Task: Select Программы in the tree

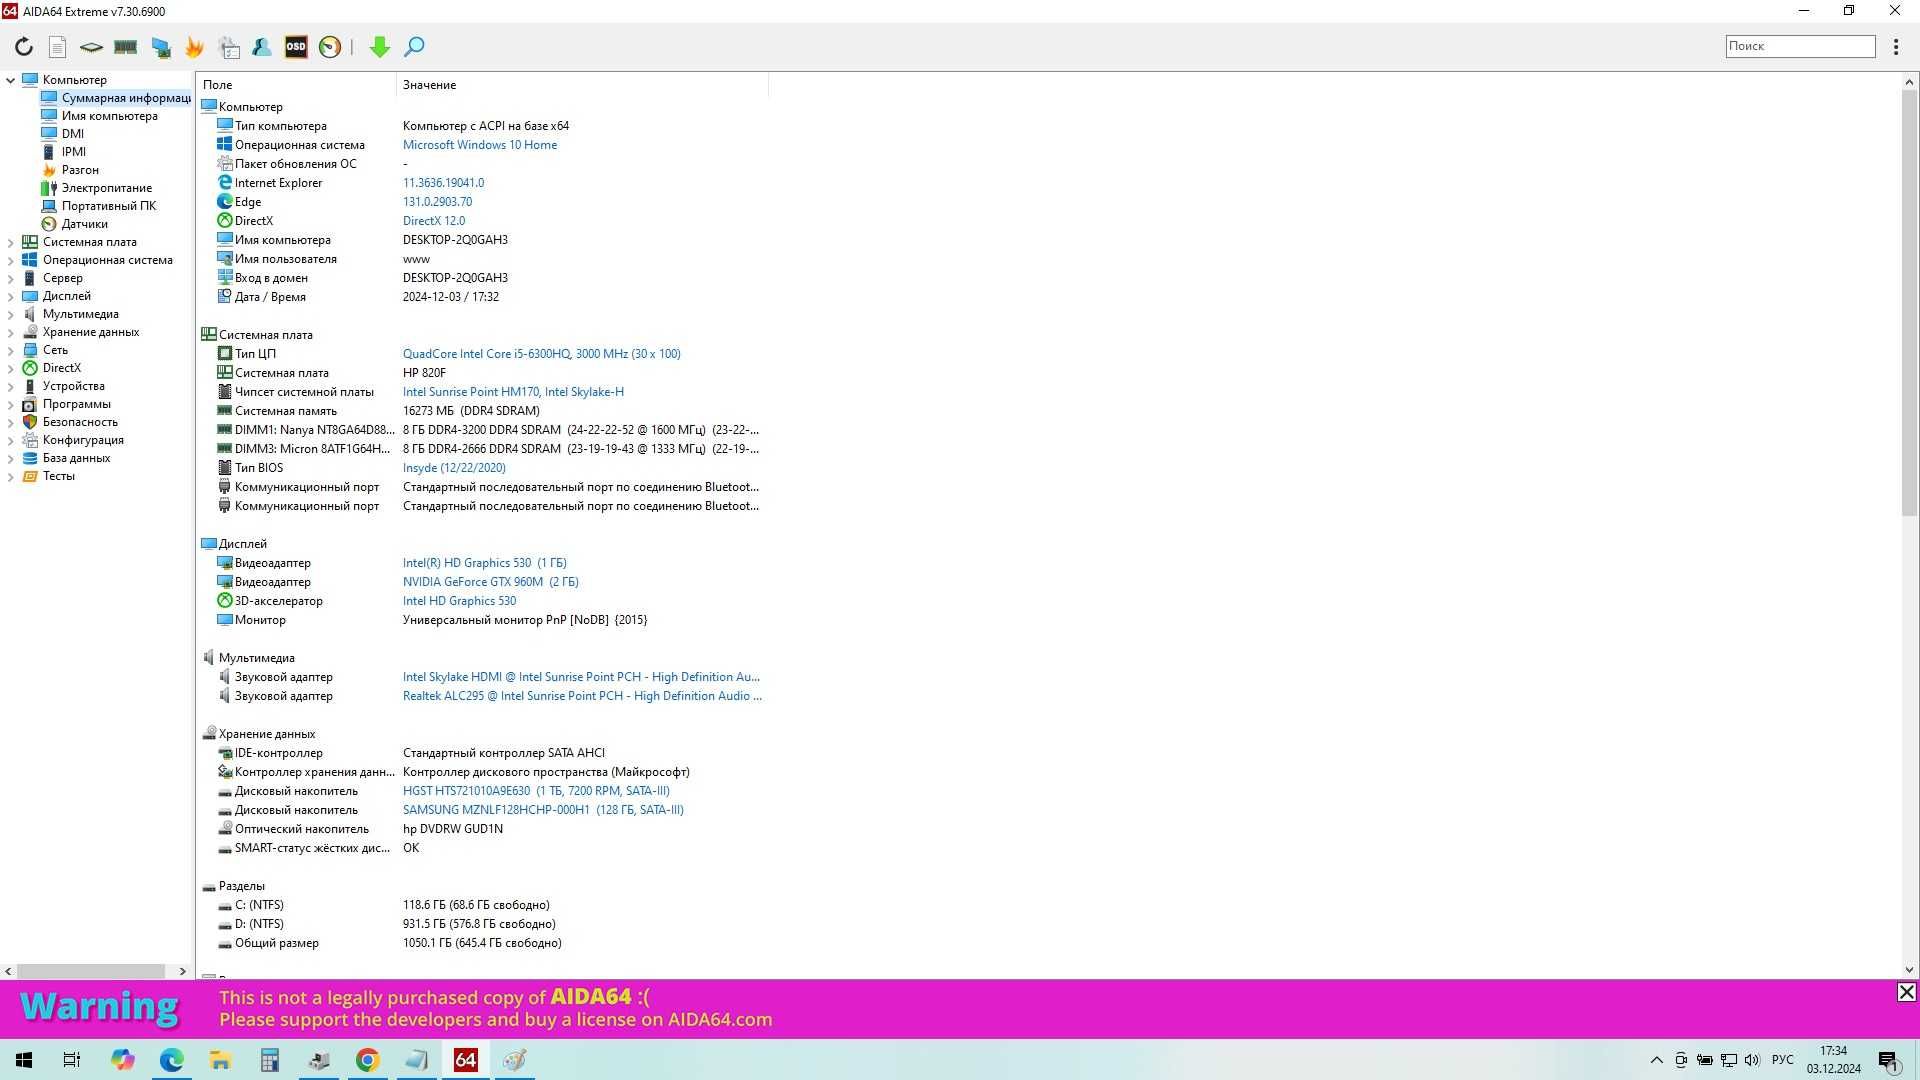Action: [x=76, y=404]
